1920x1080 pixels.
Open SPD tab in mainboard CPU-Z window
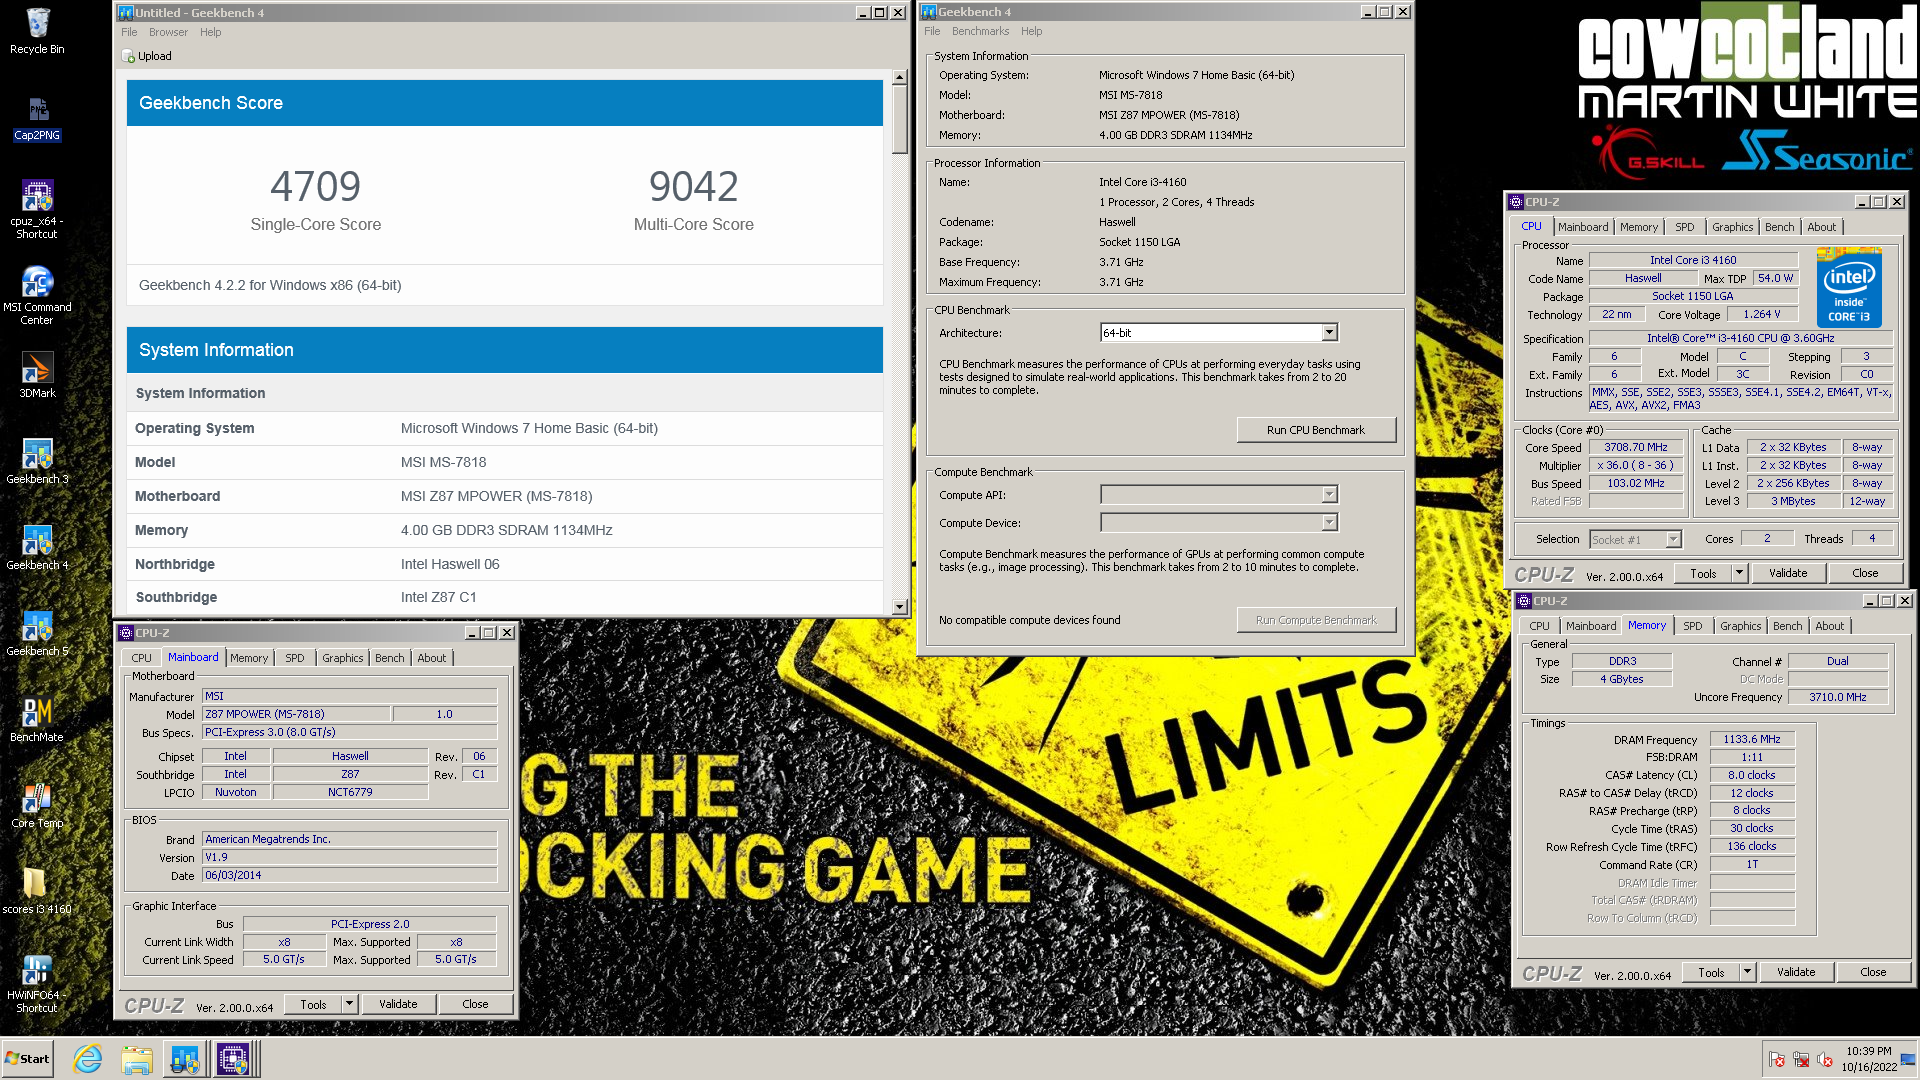(295, 658)
